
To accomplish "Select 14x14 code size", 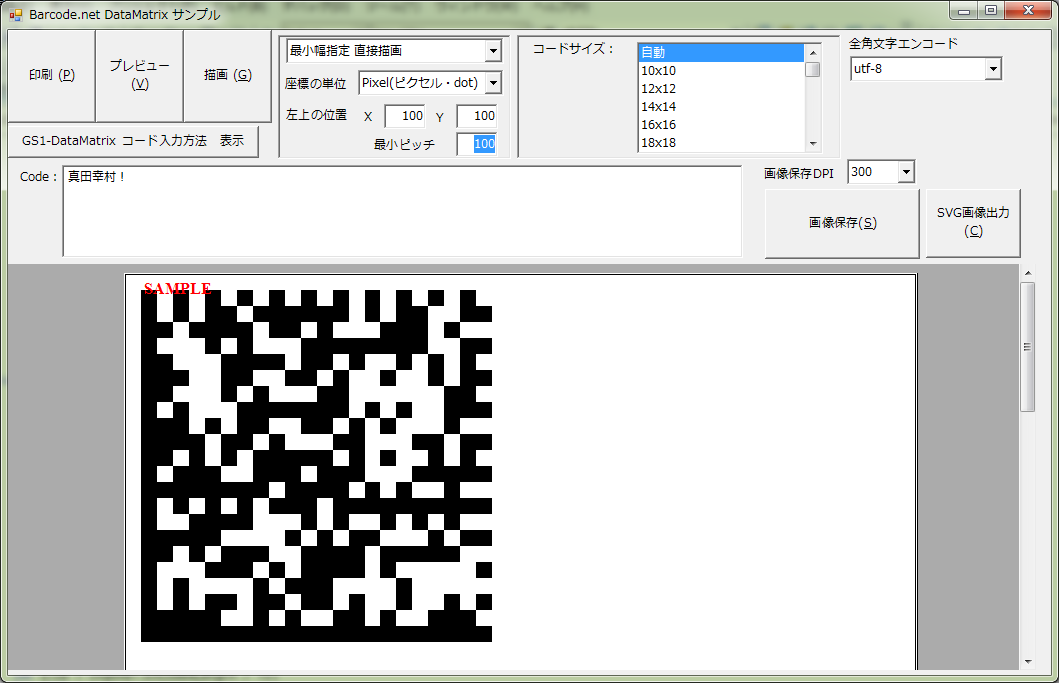I will click(721, 107).
